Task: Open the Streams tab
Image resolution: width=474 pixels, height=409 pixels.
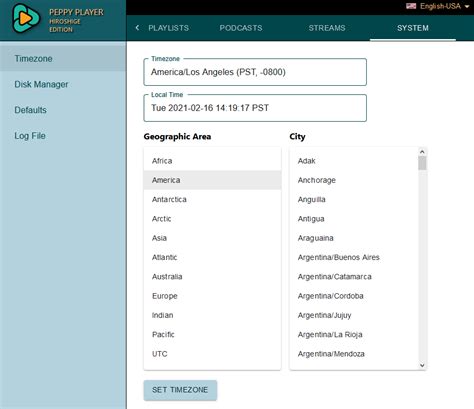Action: [x=327, y=28]
